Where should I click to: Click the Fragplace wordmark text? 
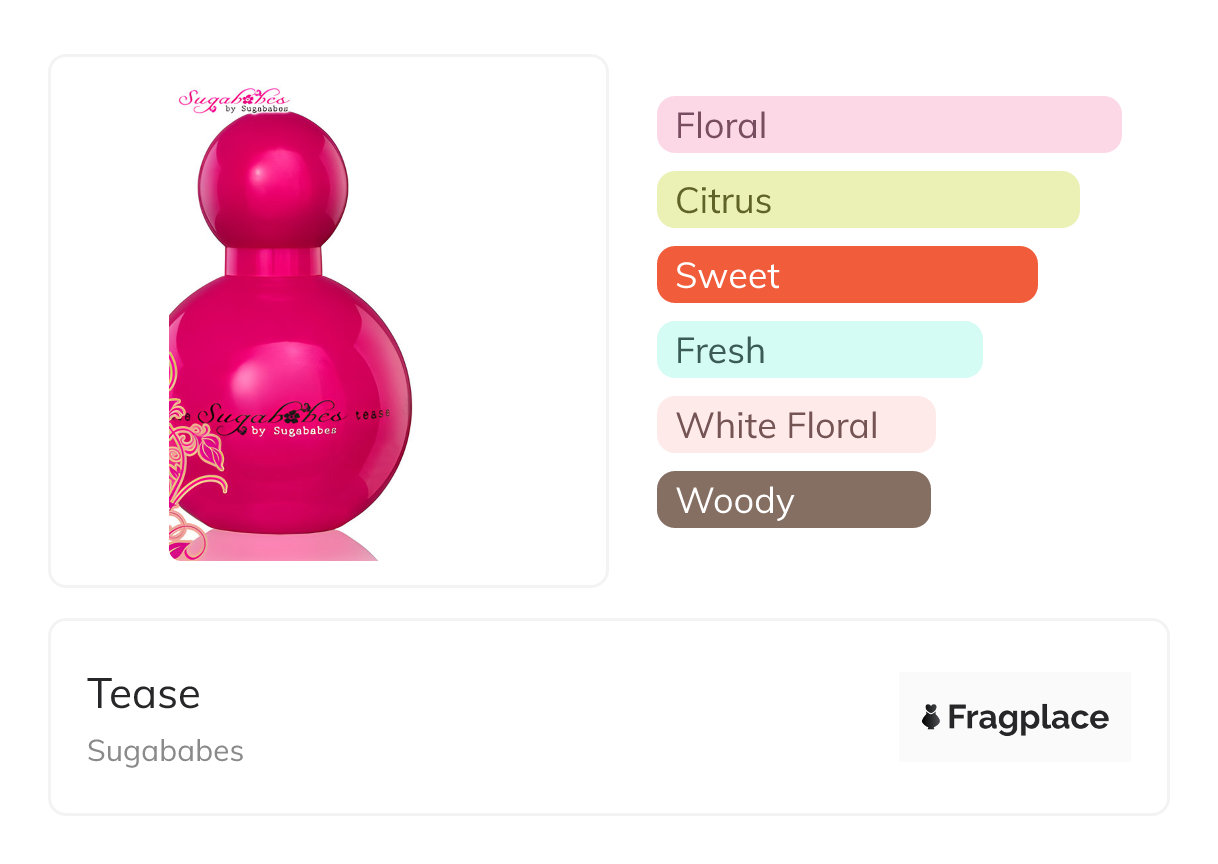(x=1028, y=718)
